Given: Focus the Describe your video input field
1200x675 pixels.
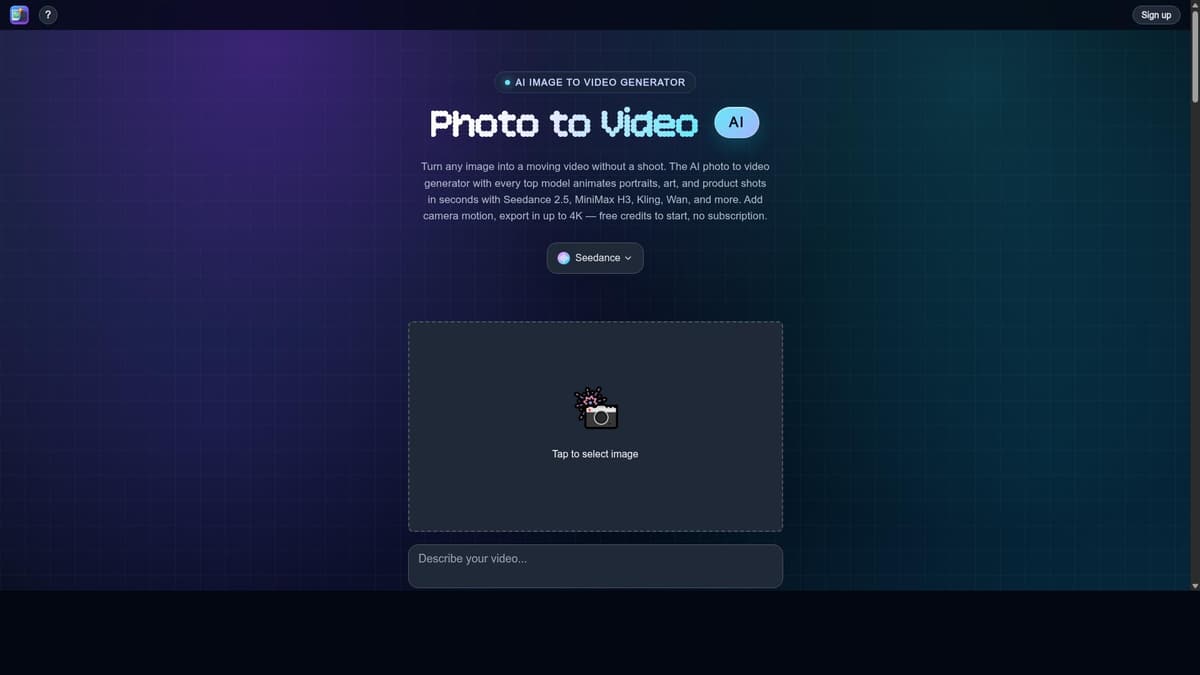Looking at the screenshot, I should [595, 566].
